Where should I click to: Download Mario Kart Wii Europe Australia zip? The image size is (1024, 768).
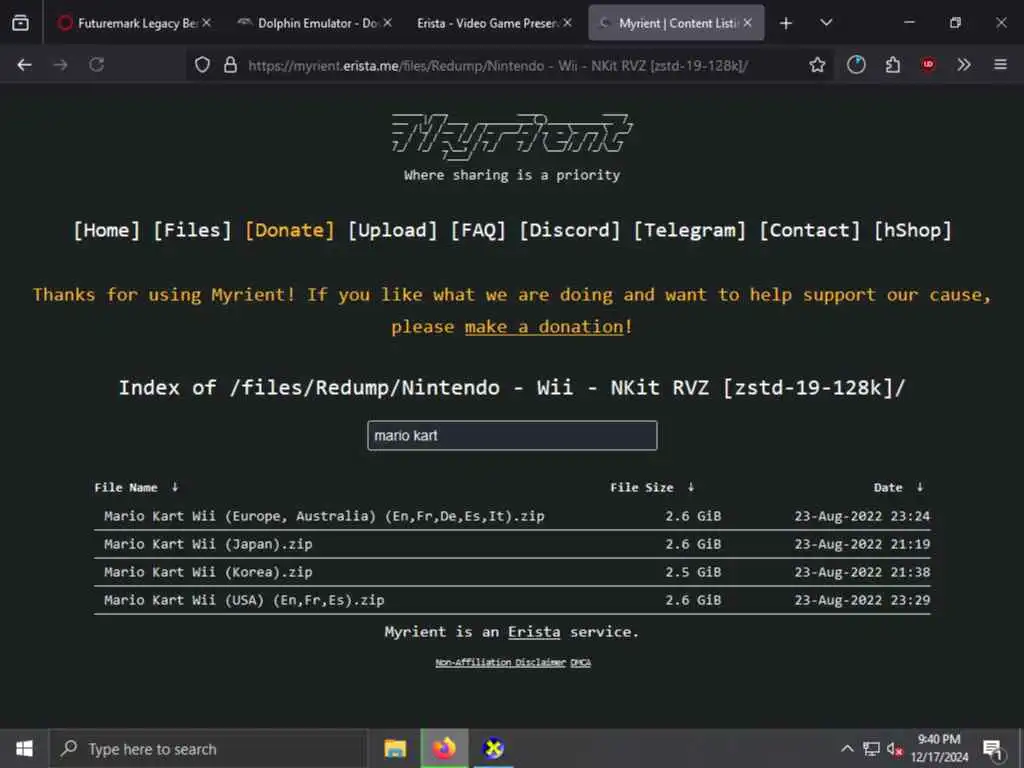pos(324,516)
